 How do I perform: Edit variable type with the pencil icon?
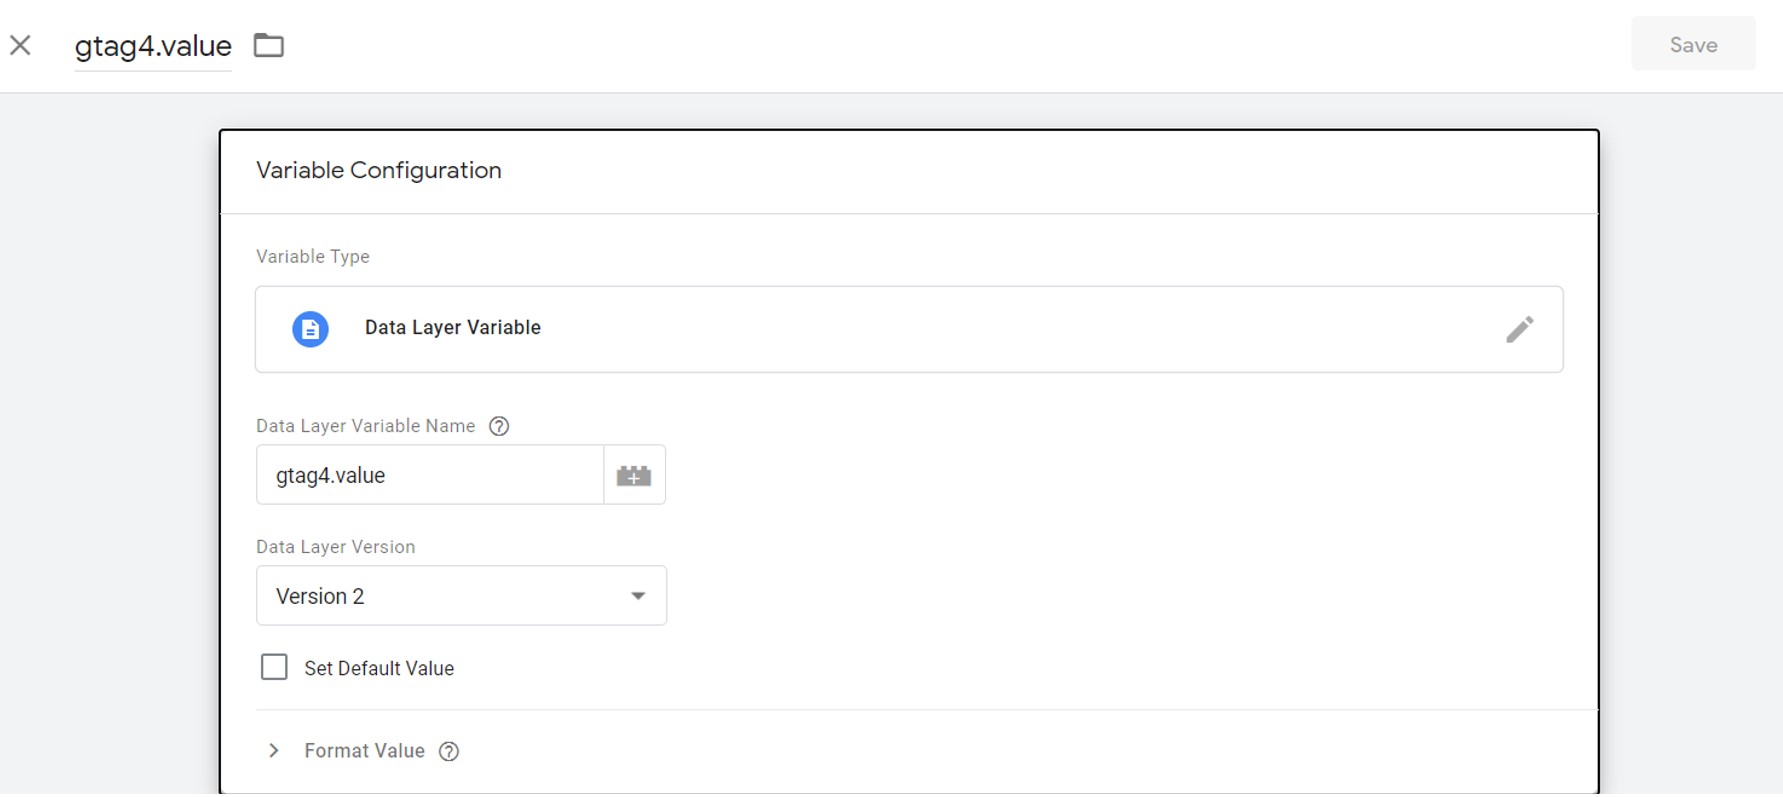coord(1519,329)
